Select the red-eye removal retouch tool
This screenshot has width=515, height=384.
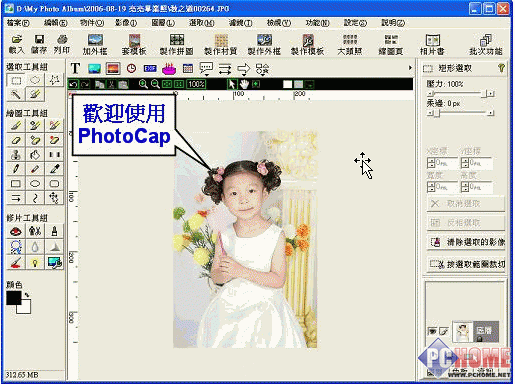(x=16, y=231)
